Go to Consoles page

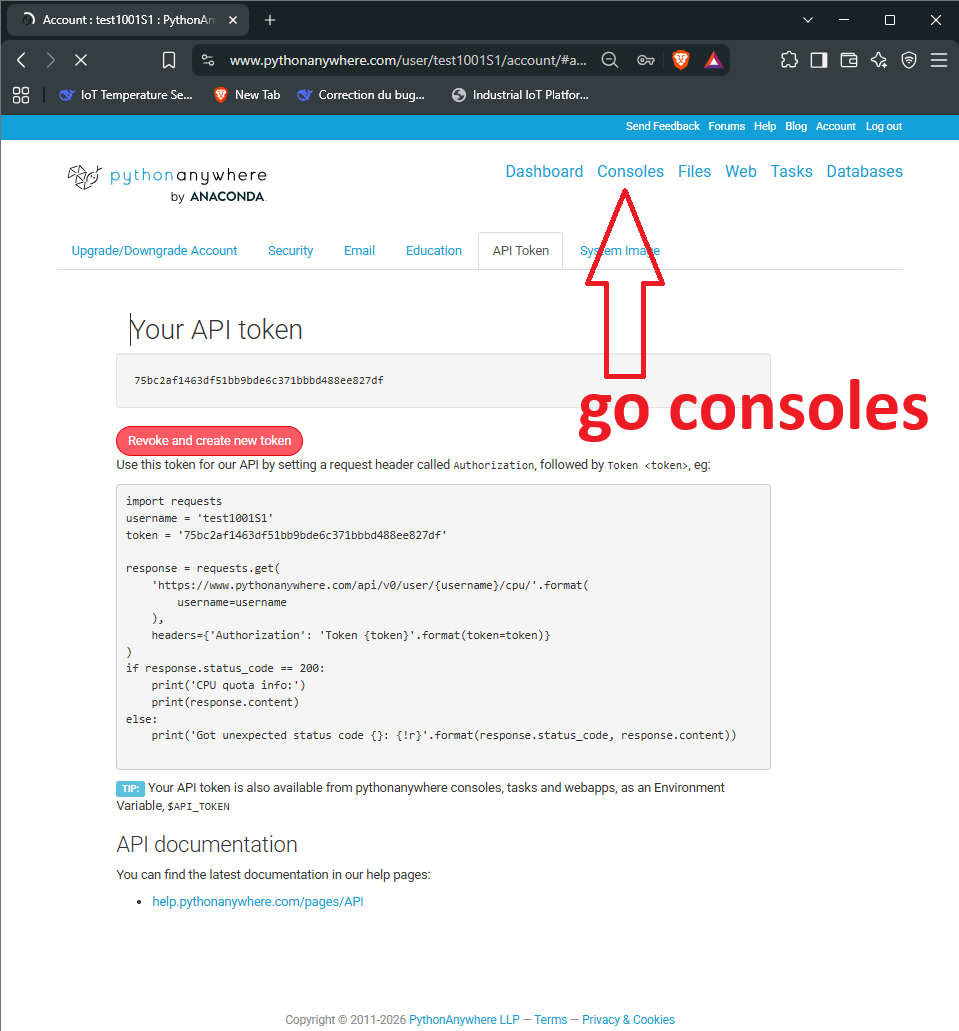(x=630, y=172)
